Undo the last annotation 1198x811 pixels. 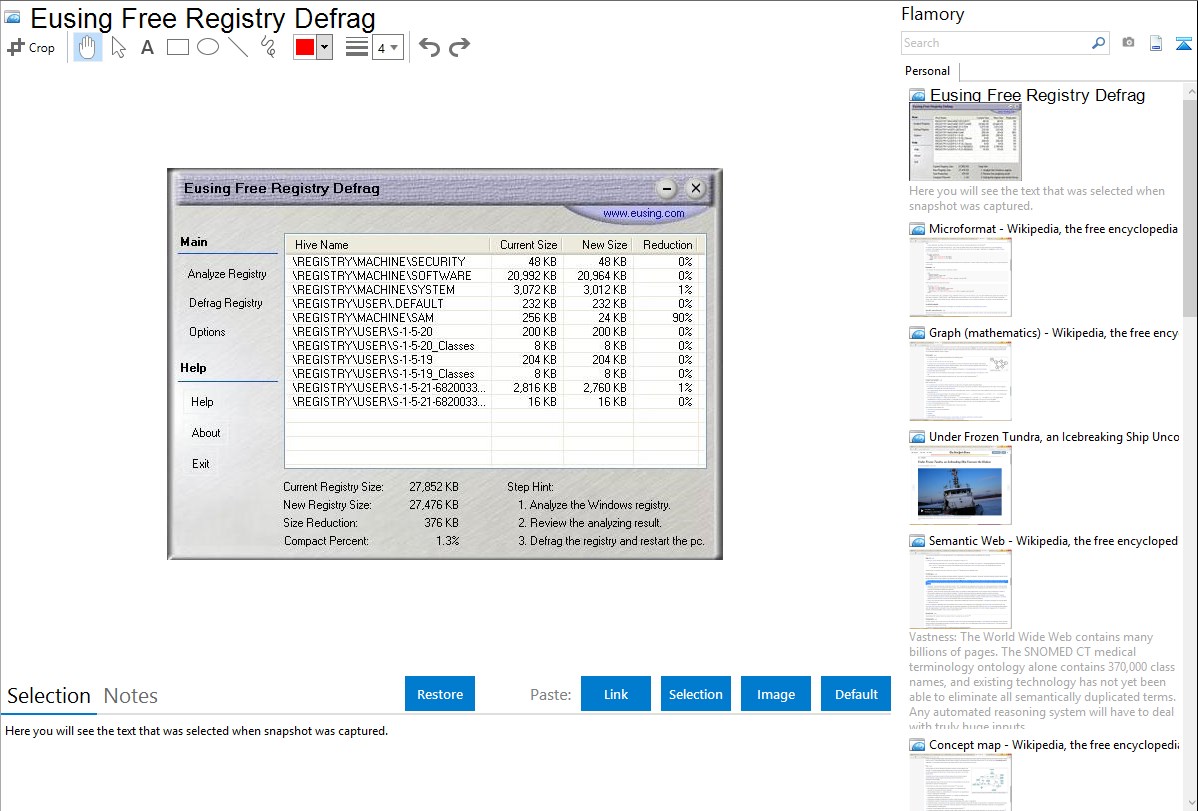click(429, 47)
